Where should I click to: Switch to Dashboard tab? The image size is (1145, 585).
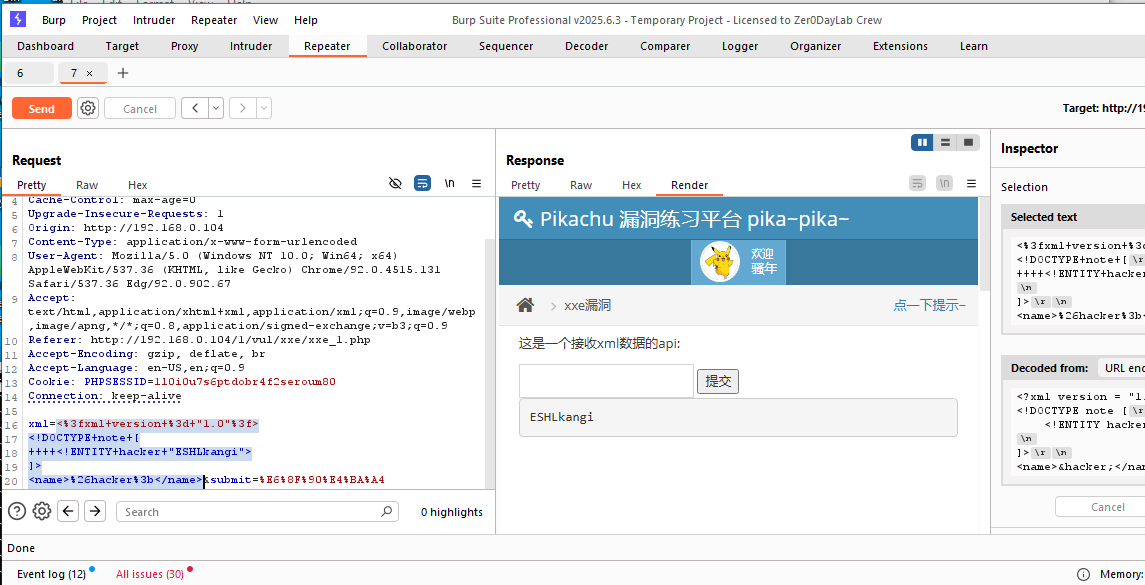(x=45, y=46)
